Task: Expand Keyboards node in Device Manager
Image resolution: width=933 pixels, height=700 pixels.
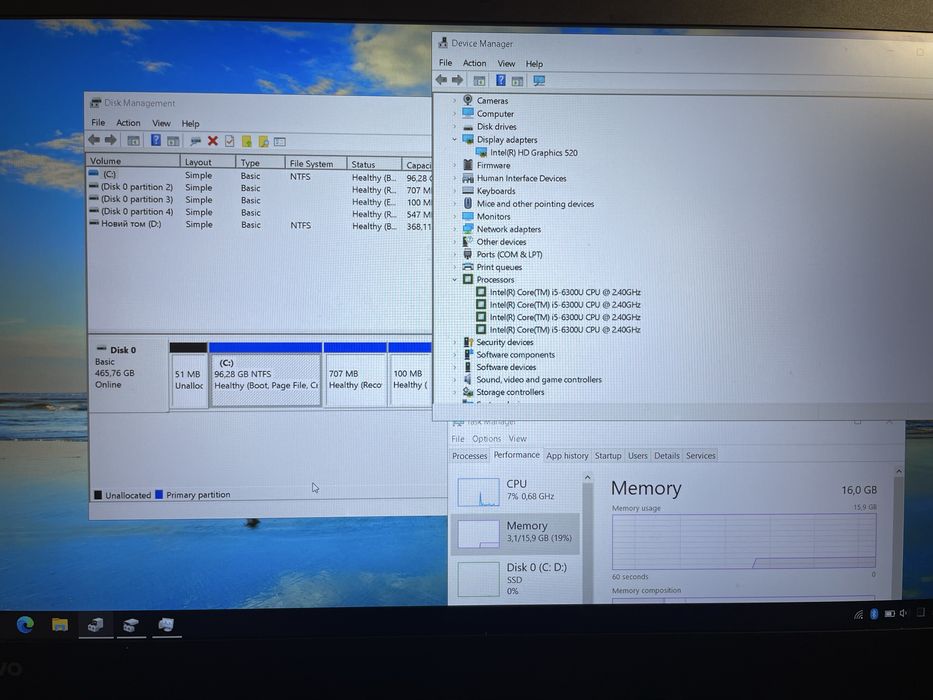Action: [454, 191]
